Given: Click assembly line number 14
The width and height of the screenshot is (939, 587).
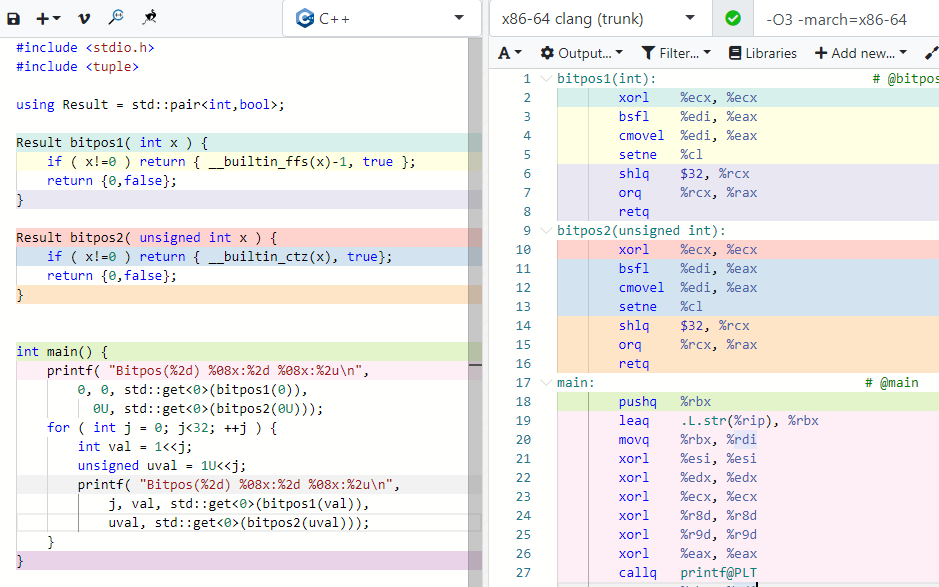Looking at the screenshot, I should [523, 326].
